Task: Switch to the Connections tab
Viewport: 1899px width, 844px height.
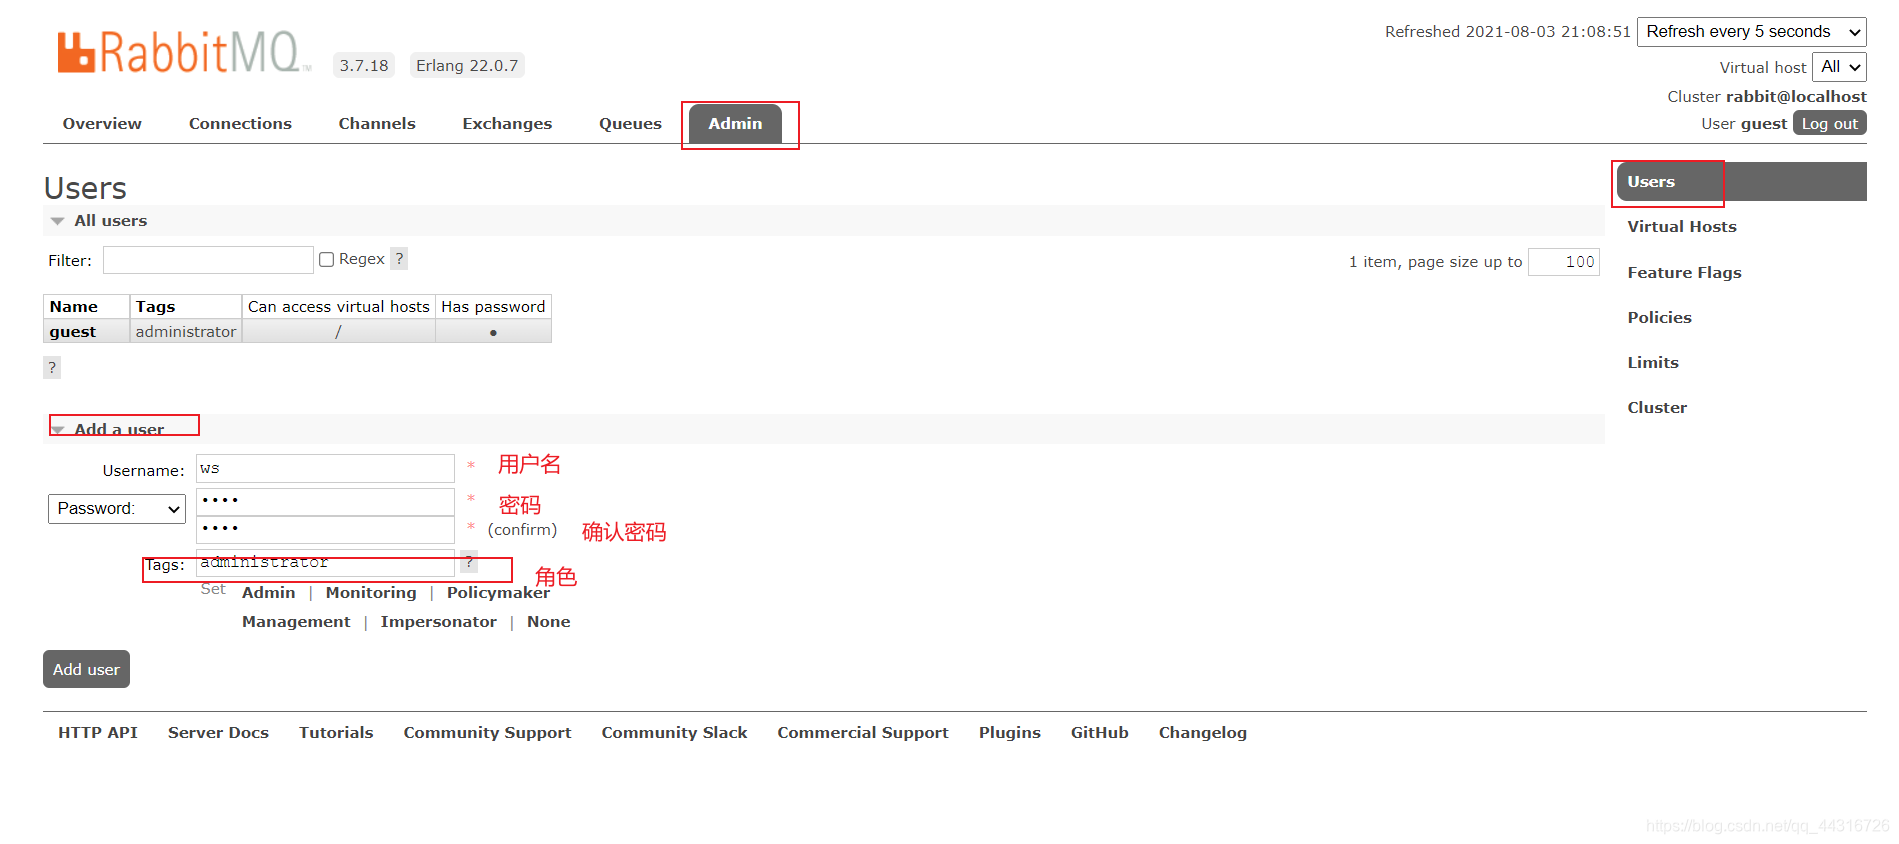Action: (x=240, y=124)
